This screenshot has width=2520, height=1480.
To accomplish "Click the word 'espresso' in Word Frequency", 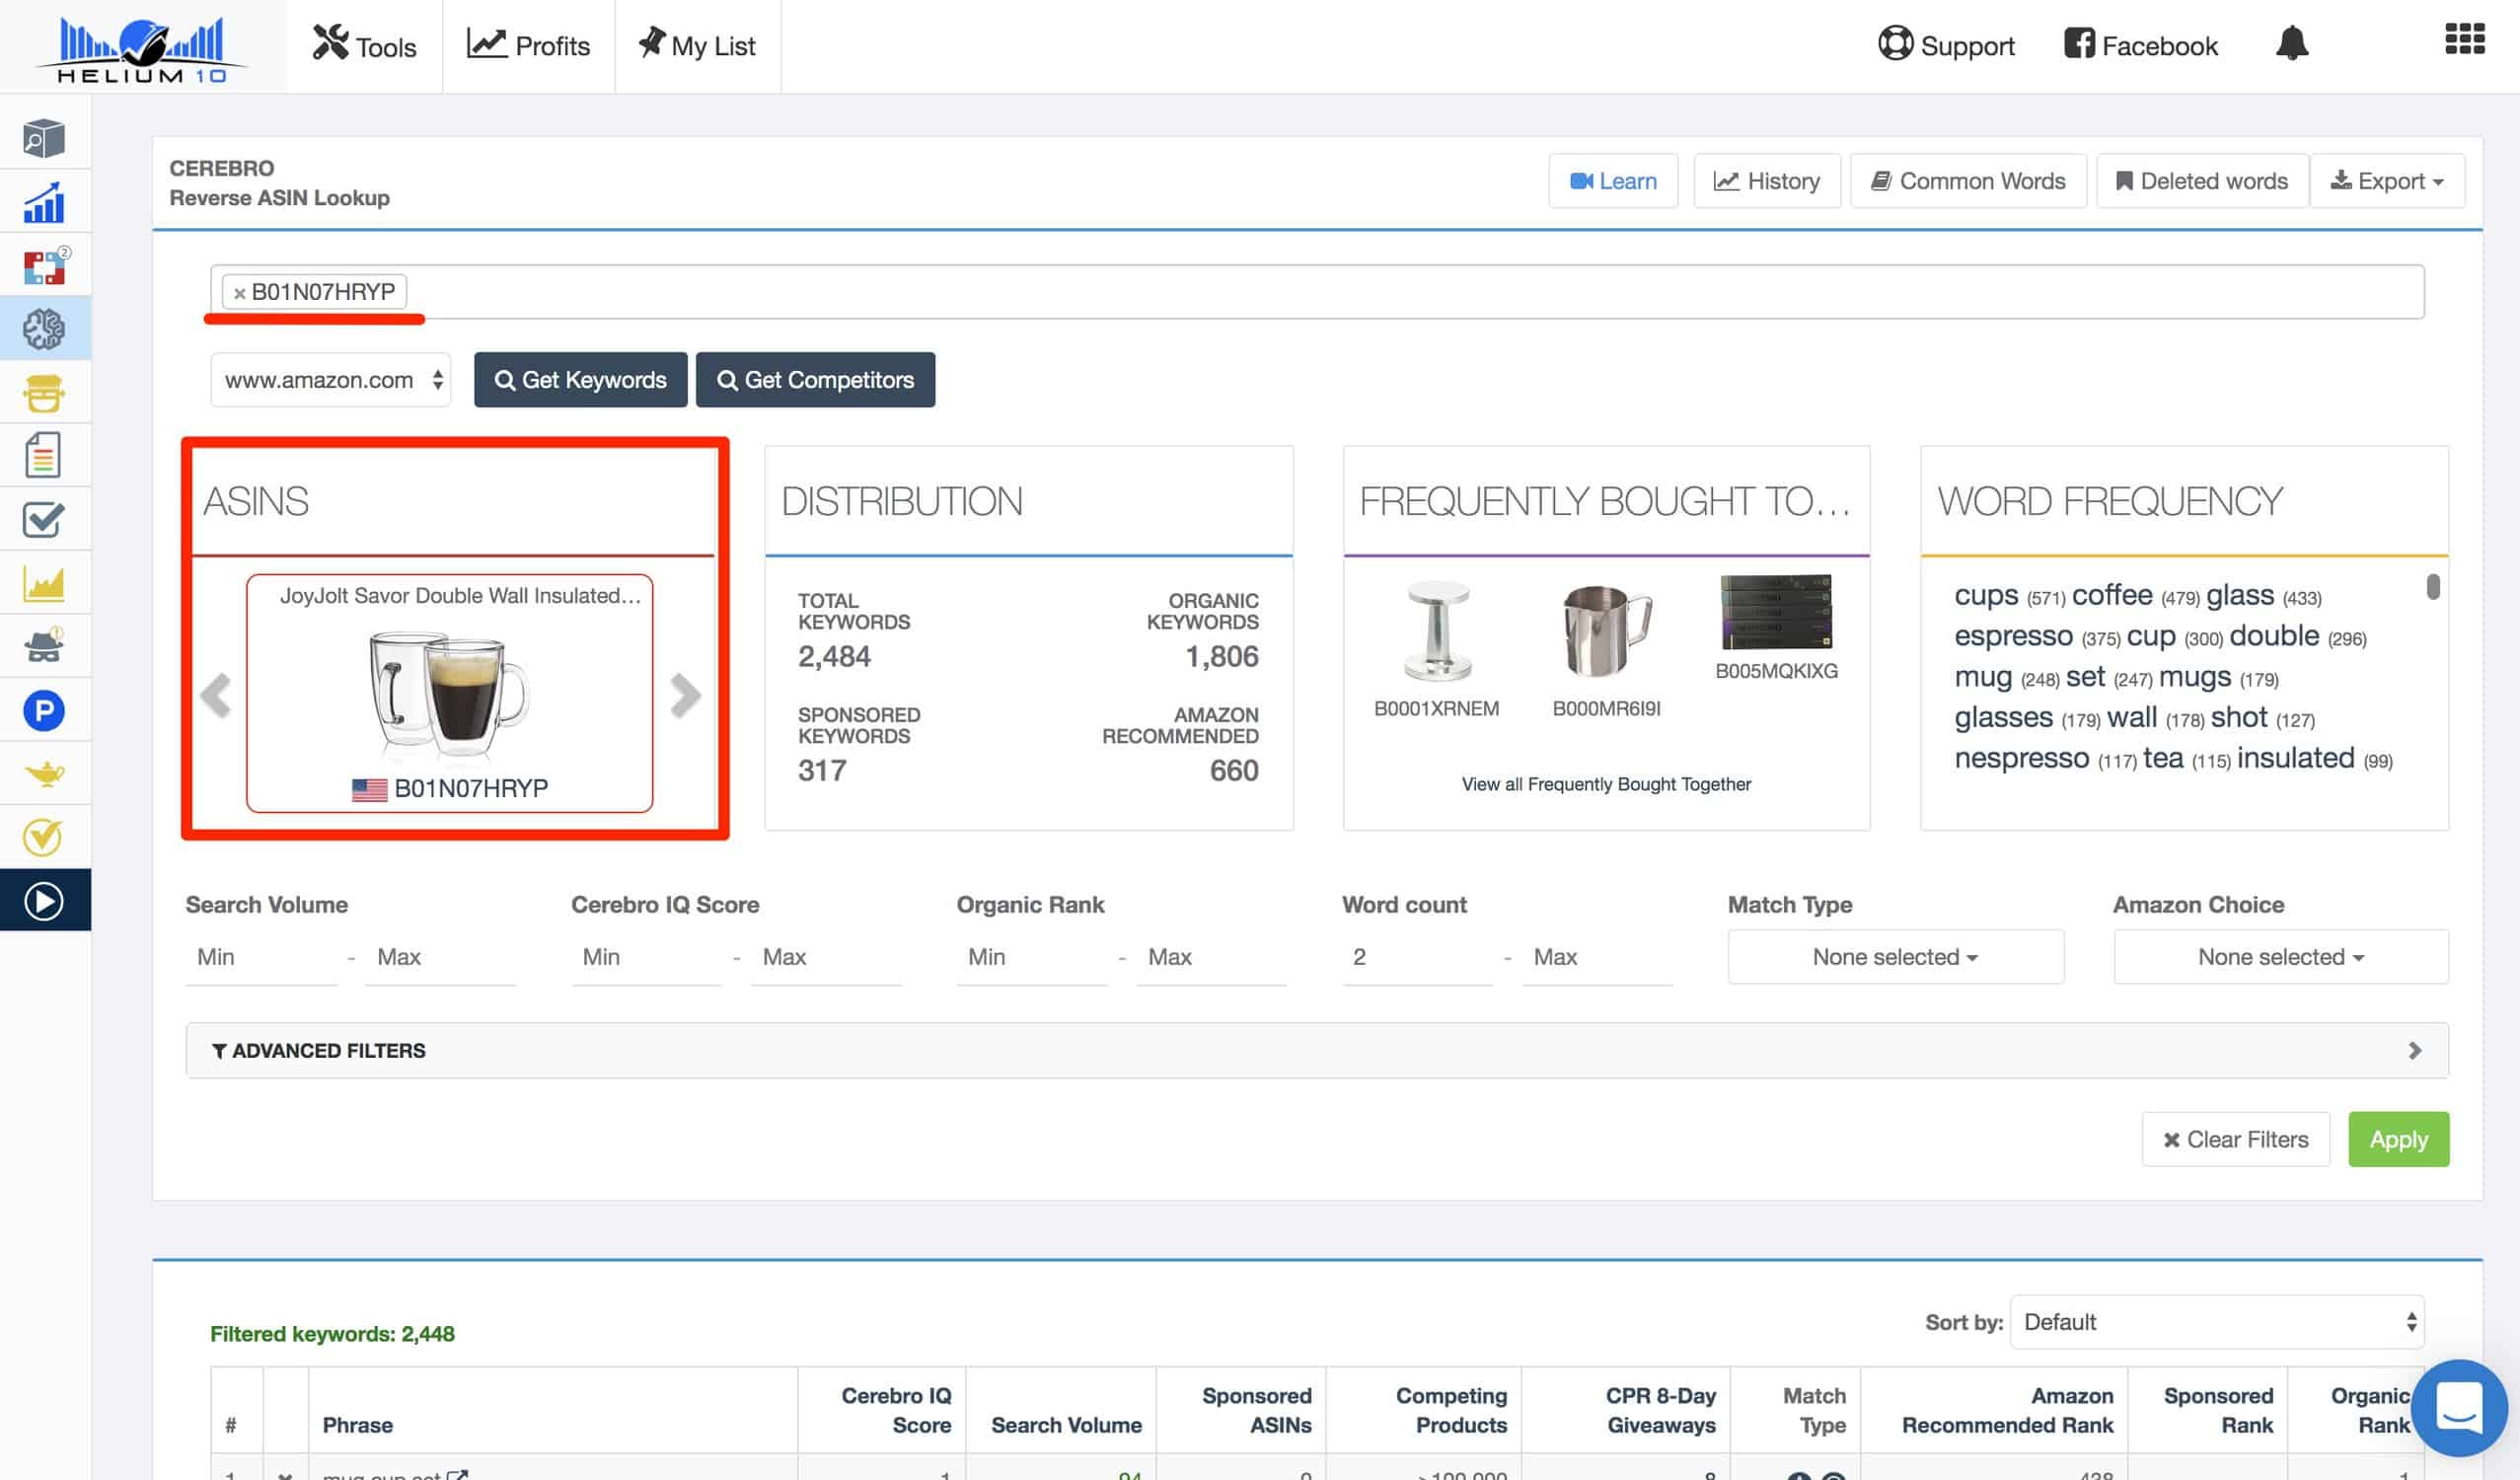I will pos(2013,636).
